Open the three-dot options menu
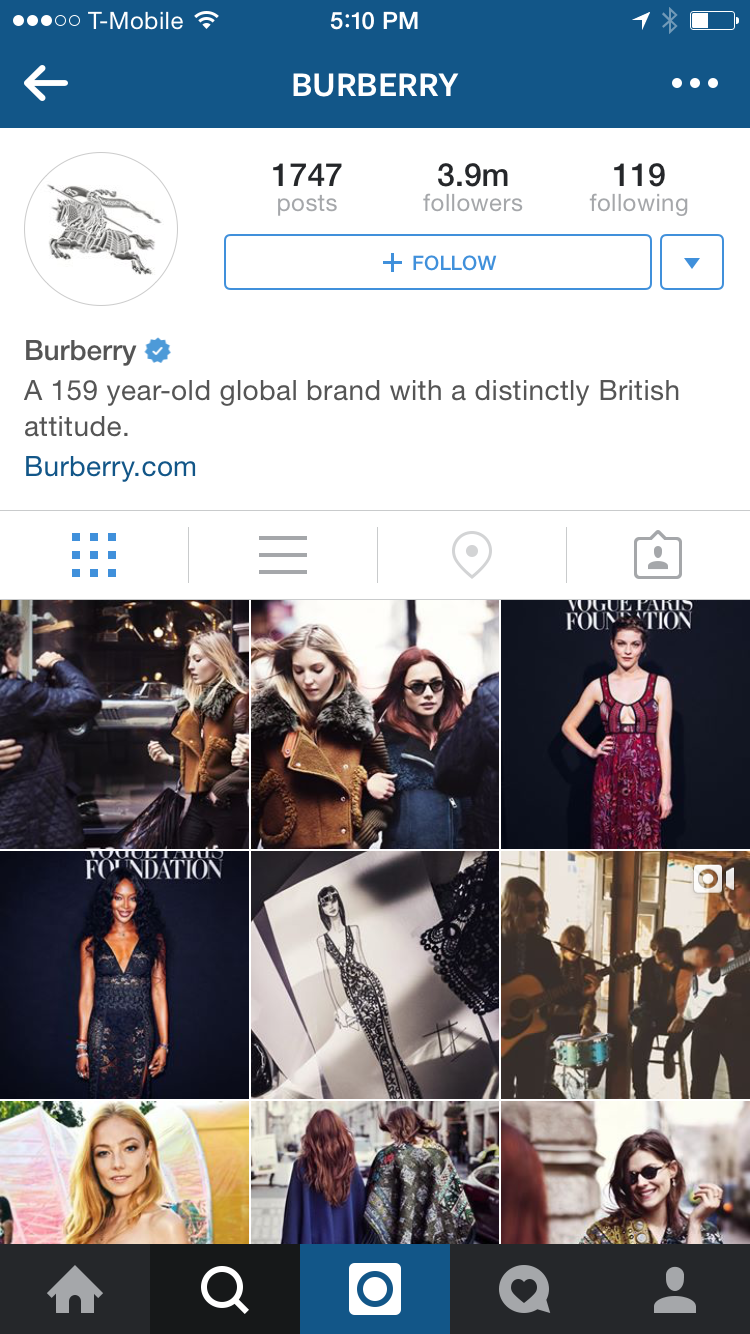This screenshot has width=750, height=1334. (x=695, y=84)
